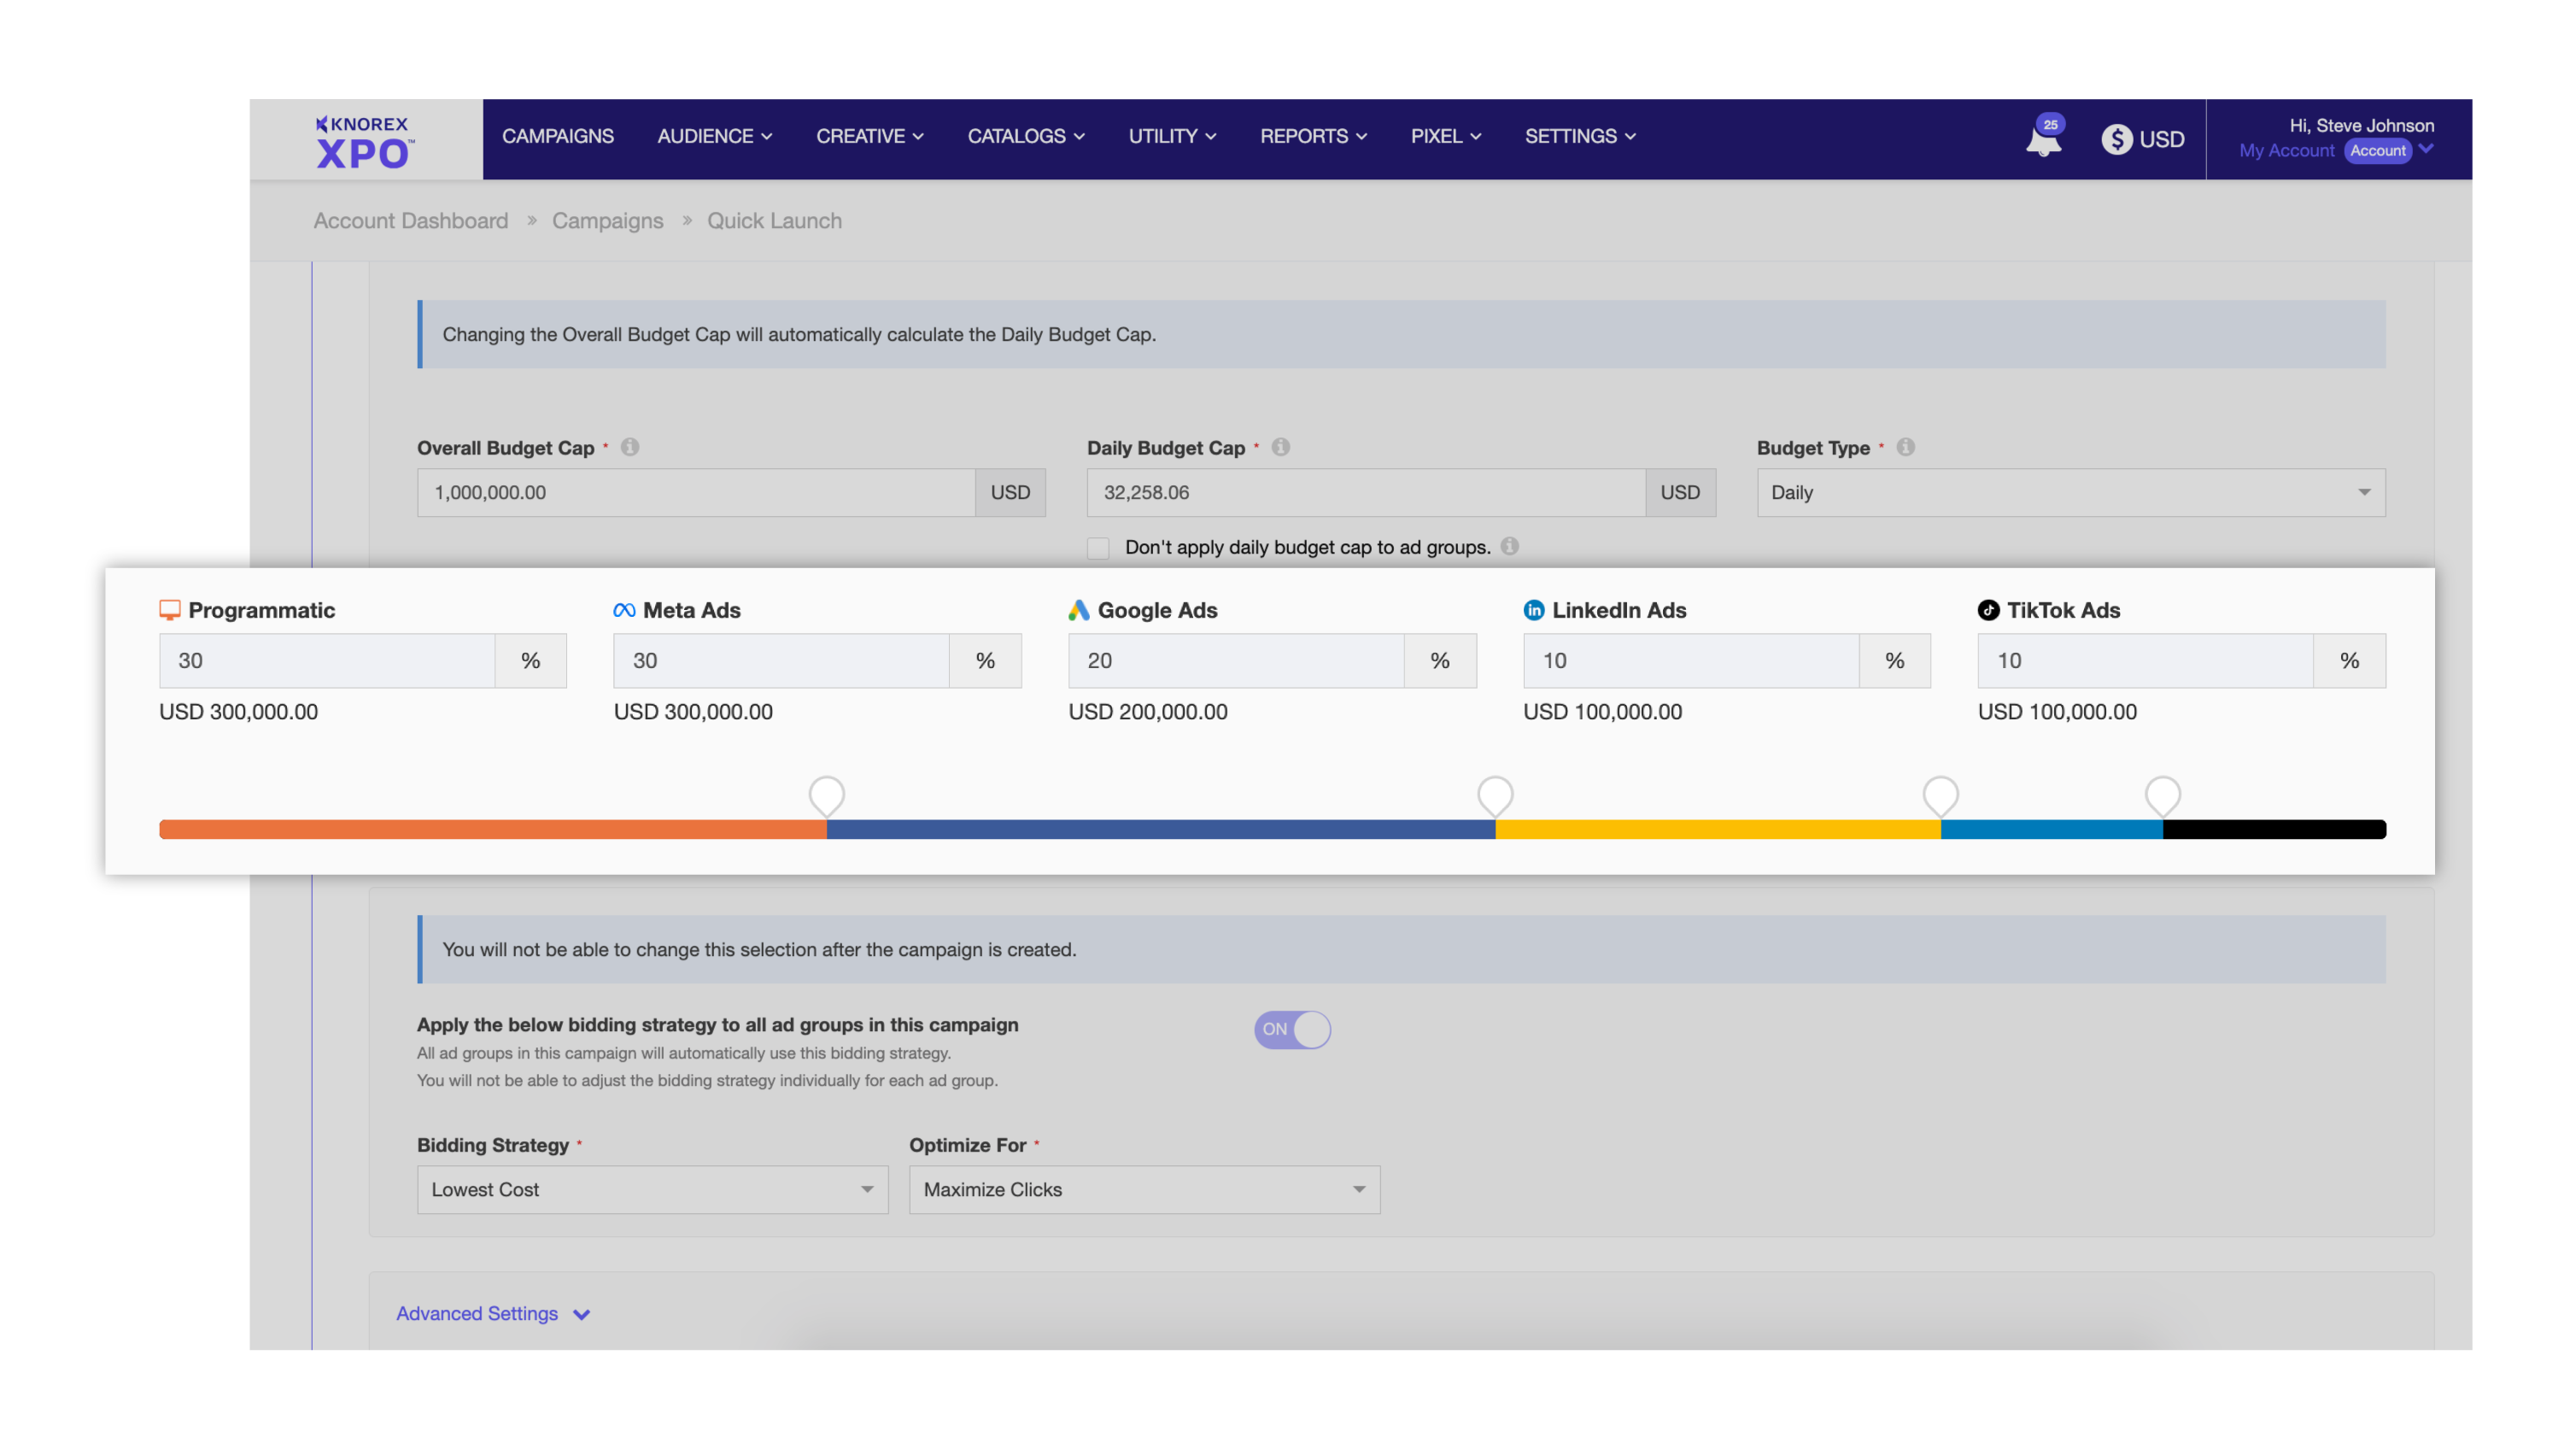Click slider handle between Programmatic and Meta
This screenshot has height=1449, width=2576.
coord(826,796)
